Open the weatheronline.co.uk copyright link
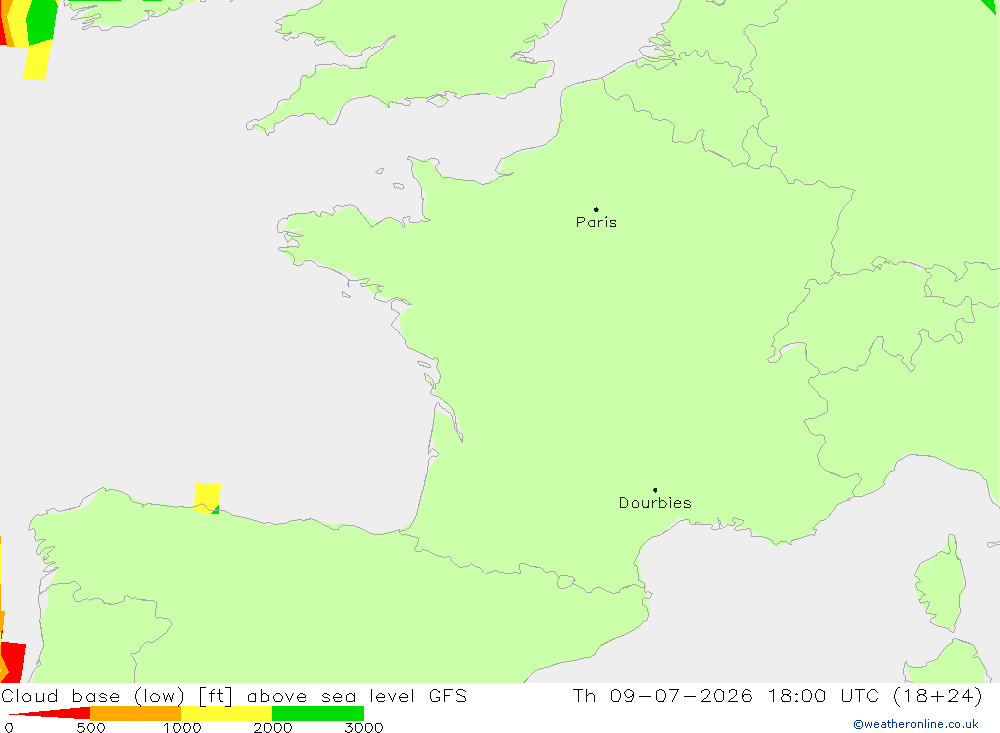Screen dimensions: 1000x733 coord(916,724)
